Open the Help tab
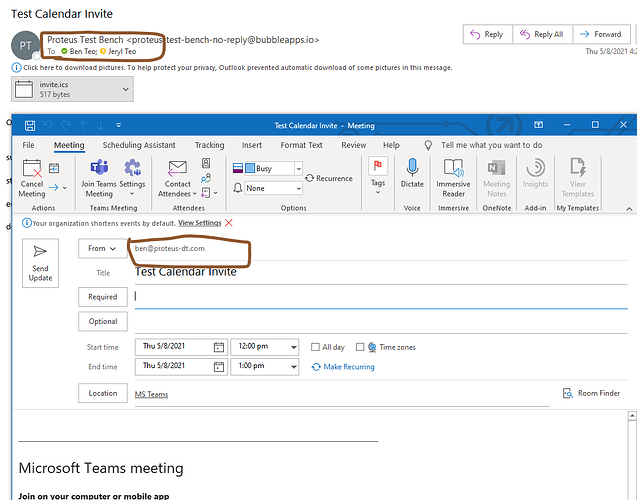The width and height of the screenshot is (637, 500). [391, 145]
